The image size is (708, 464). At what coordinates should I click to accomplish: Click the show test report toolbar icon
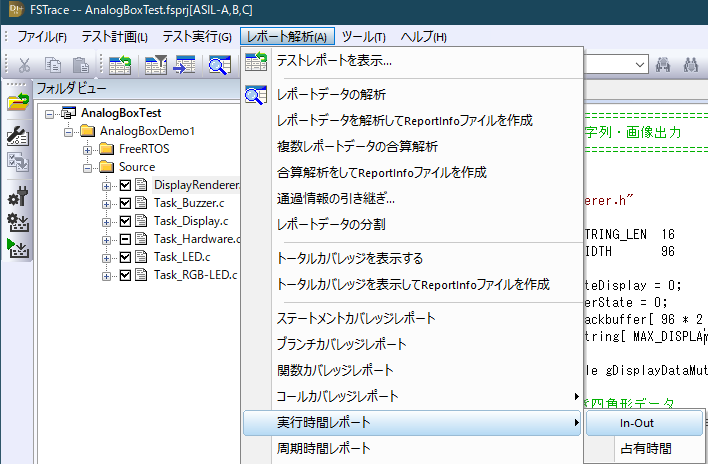click(x=120, y=65)
